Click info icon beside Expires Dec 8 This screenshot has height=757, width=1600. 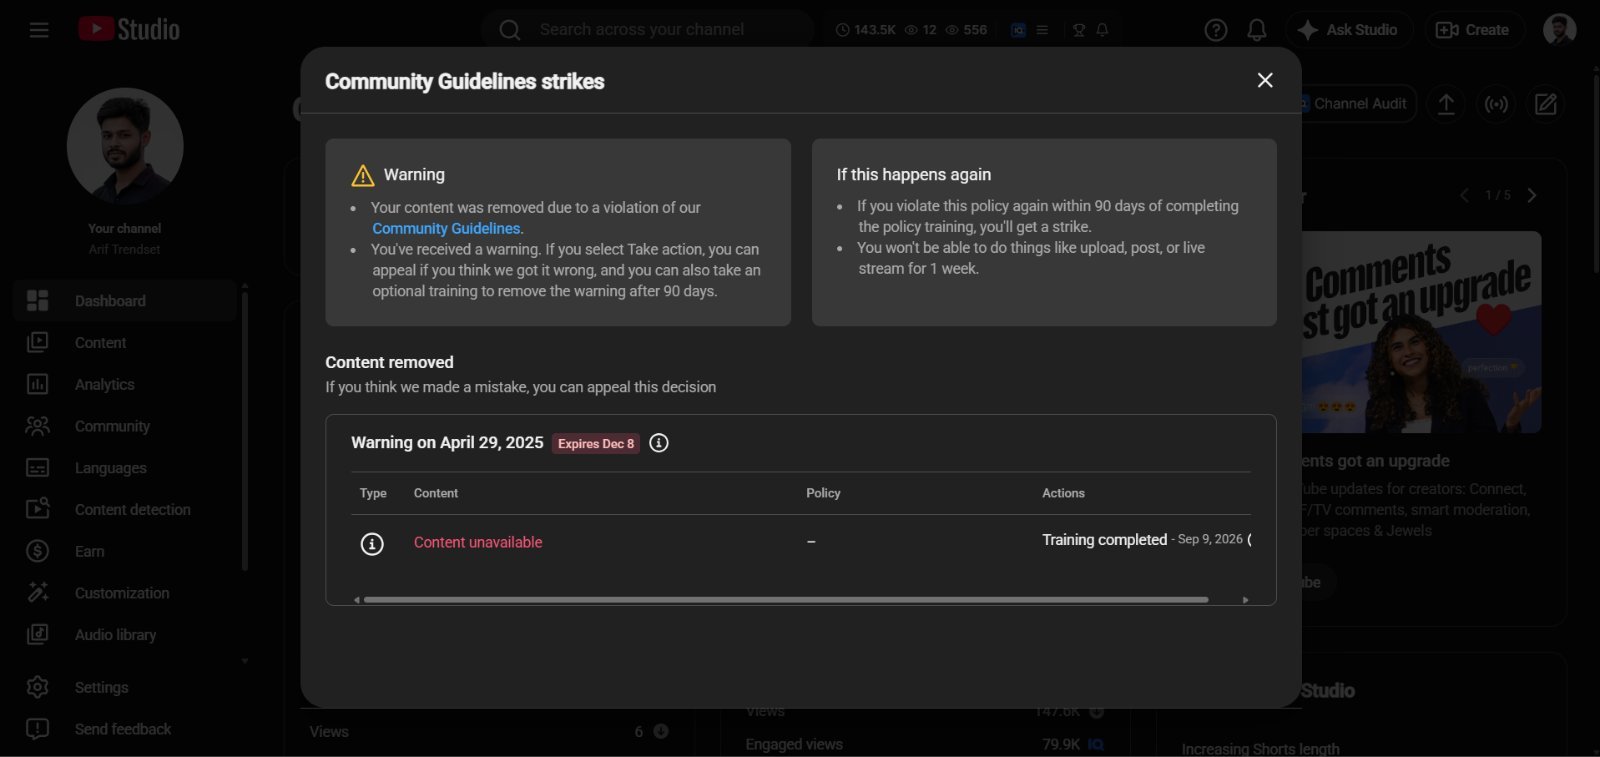click(x=659, y=443)
